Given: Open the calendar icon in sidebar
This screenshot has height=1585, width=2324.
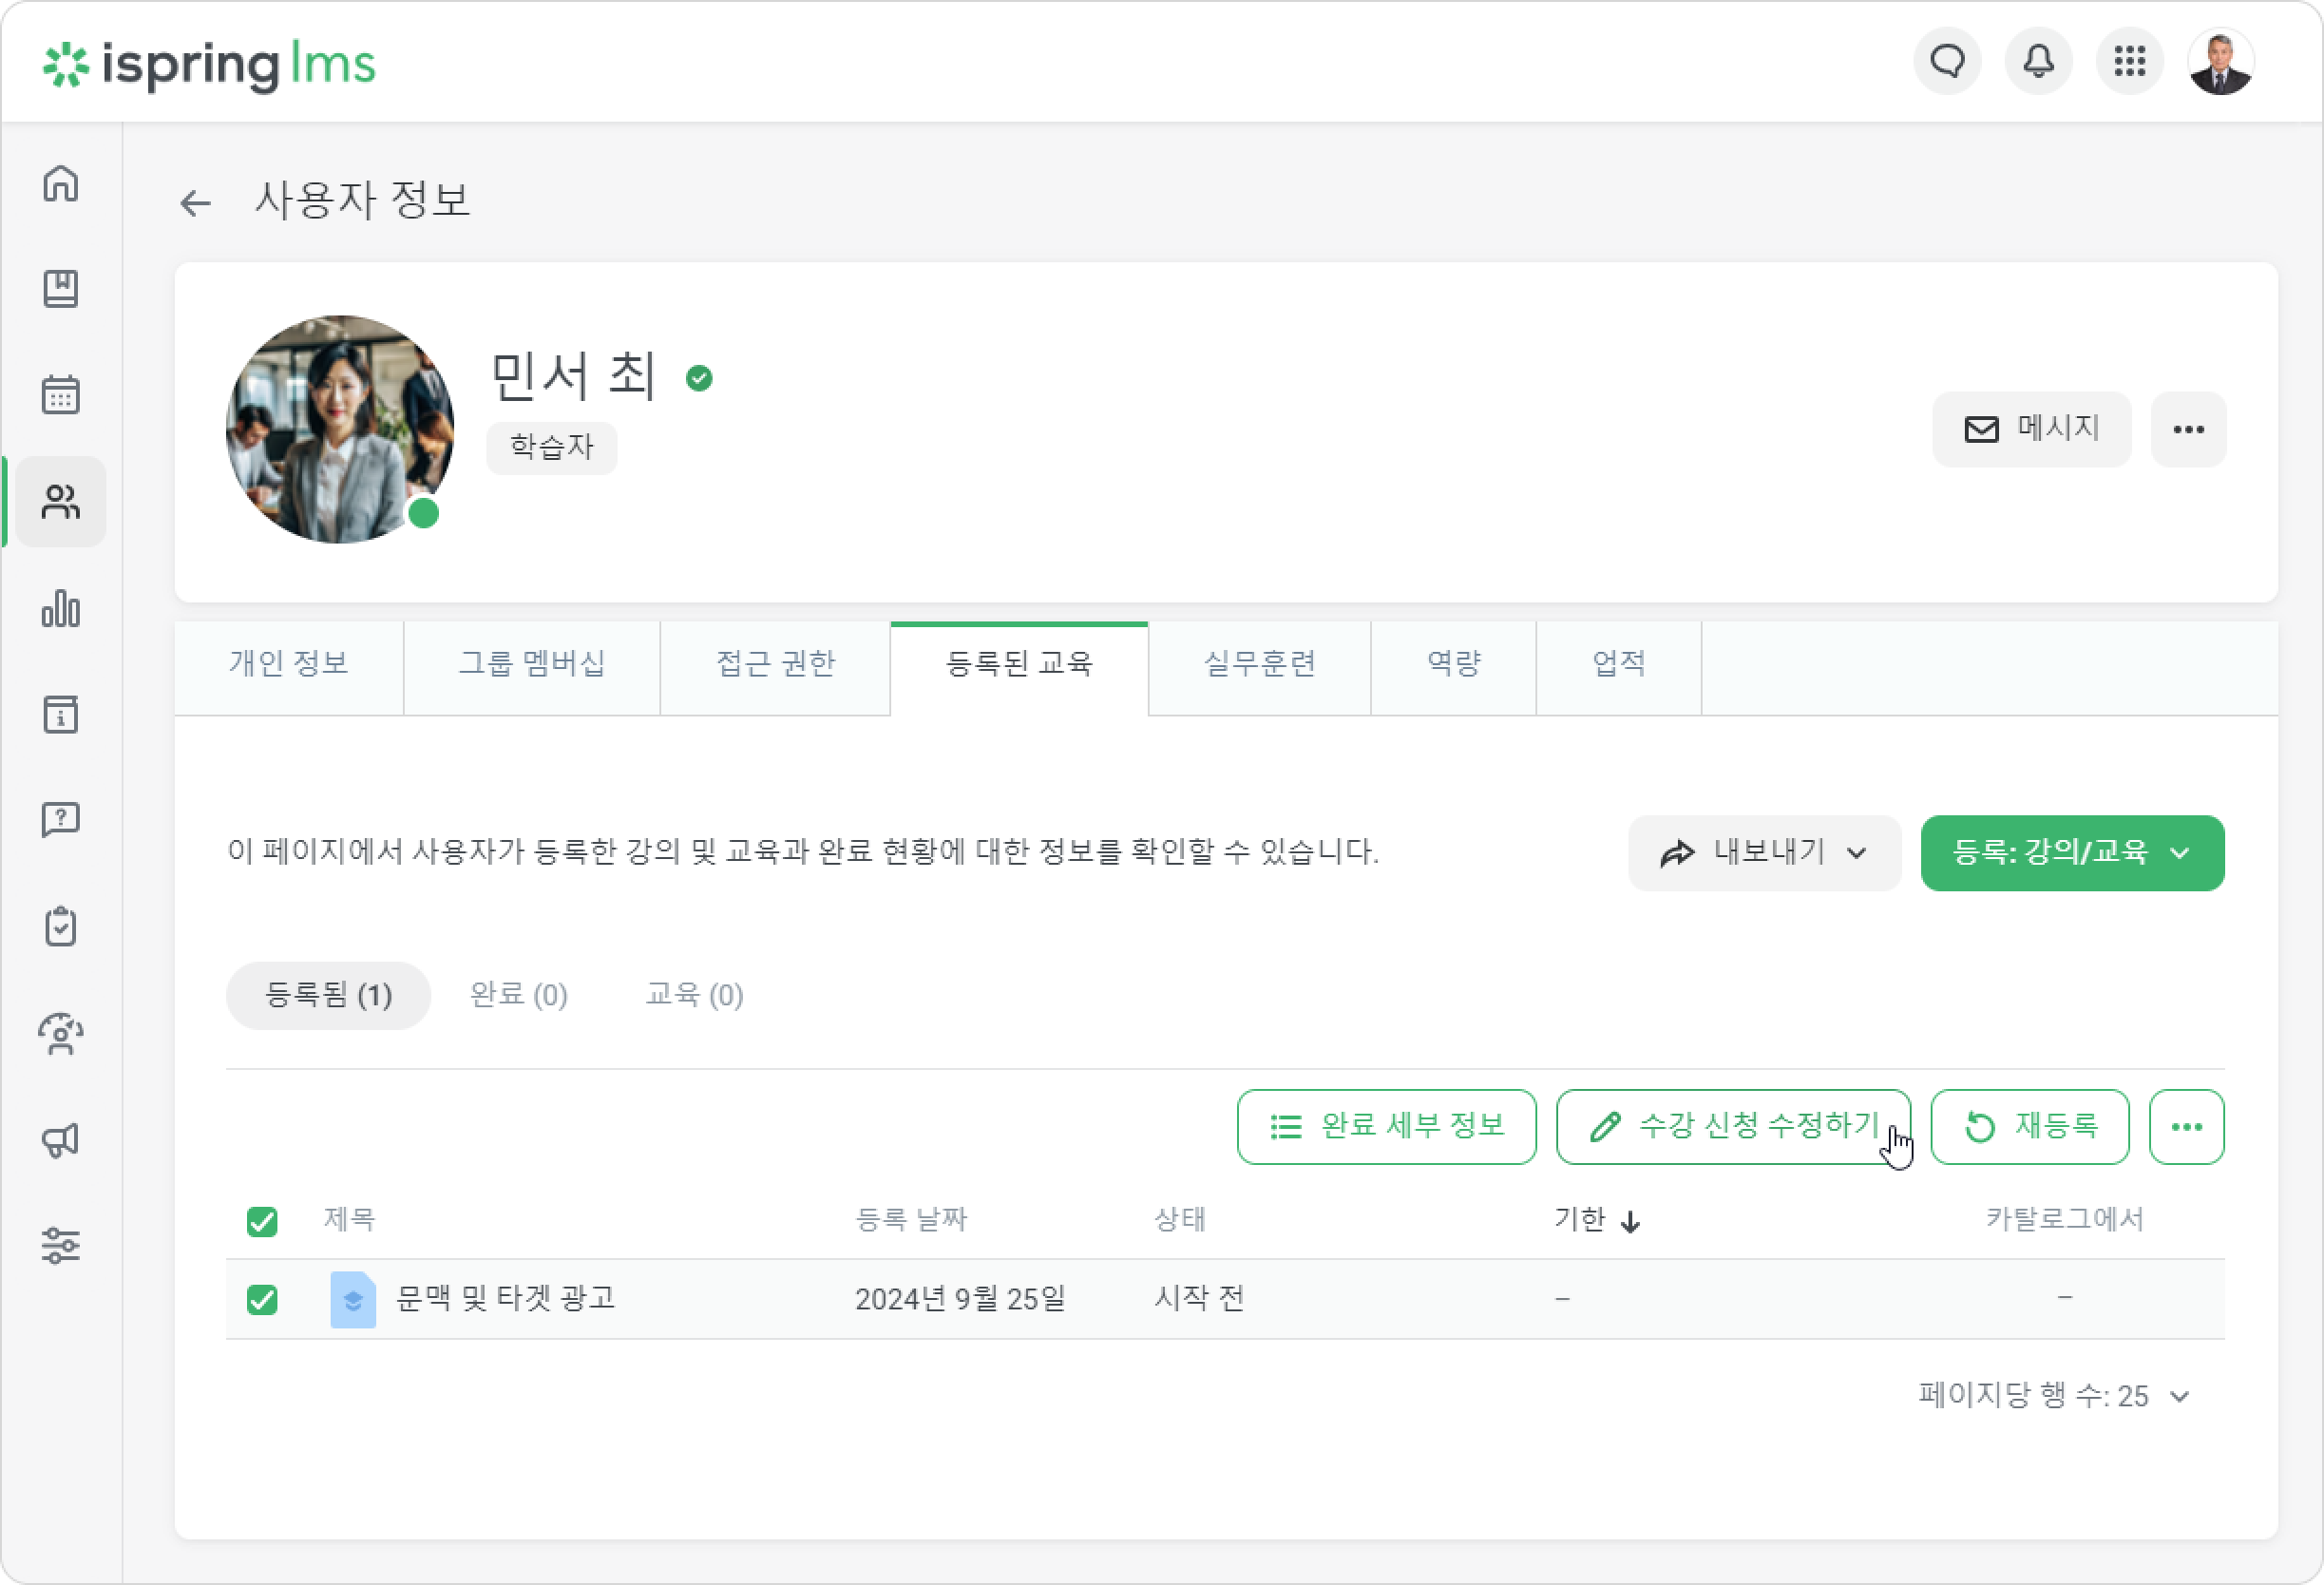Looking at the screenshot, I should click(x=61, y=395).
